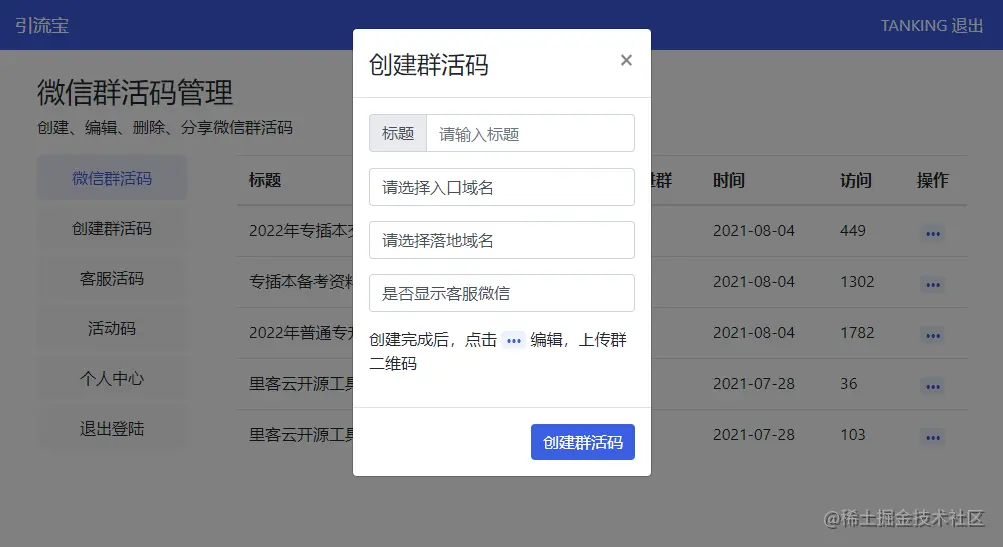The height and width of the screenshot is (547, 1003).
Task: Click the 微信群活码管理 page heading
Action: (135, 93)
